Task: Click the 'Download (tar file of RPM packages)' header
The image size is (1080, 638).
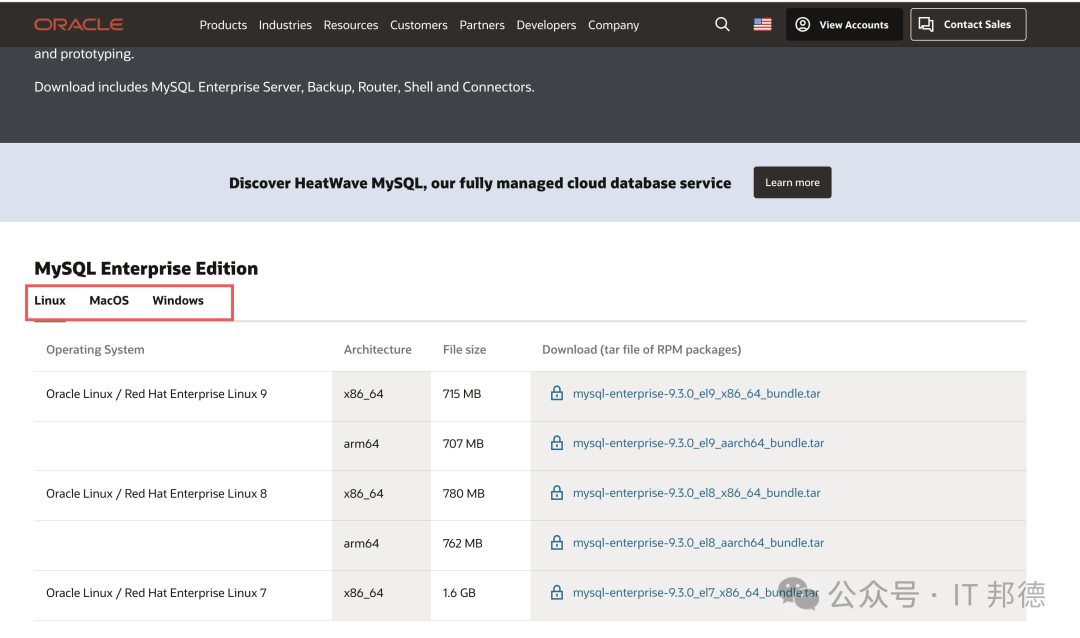Action: [x=641, y=349]
